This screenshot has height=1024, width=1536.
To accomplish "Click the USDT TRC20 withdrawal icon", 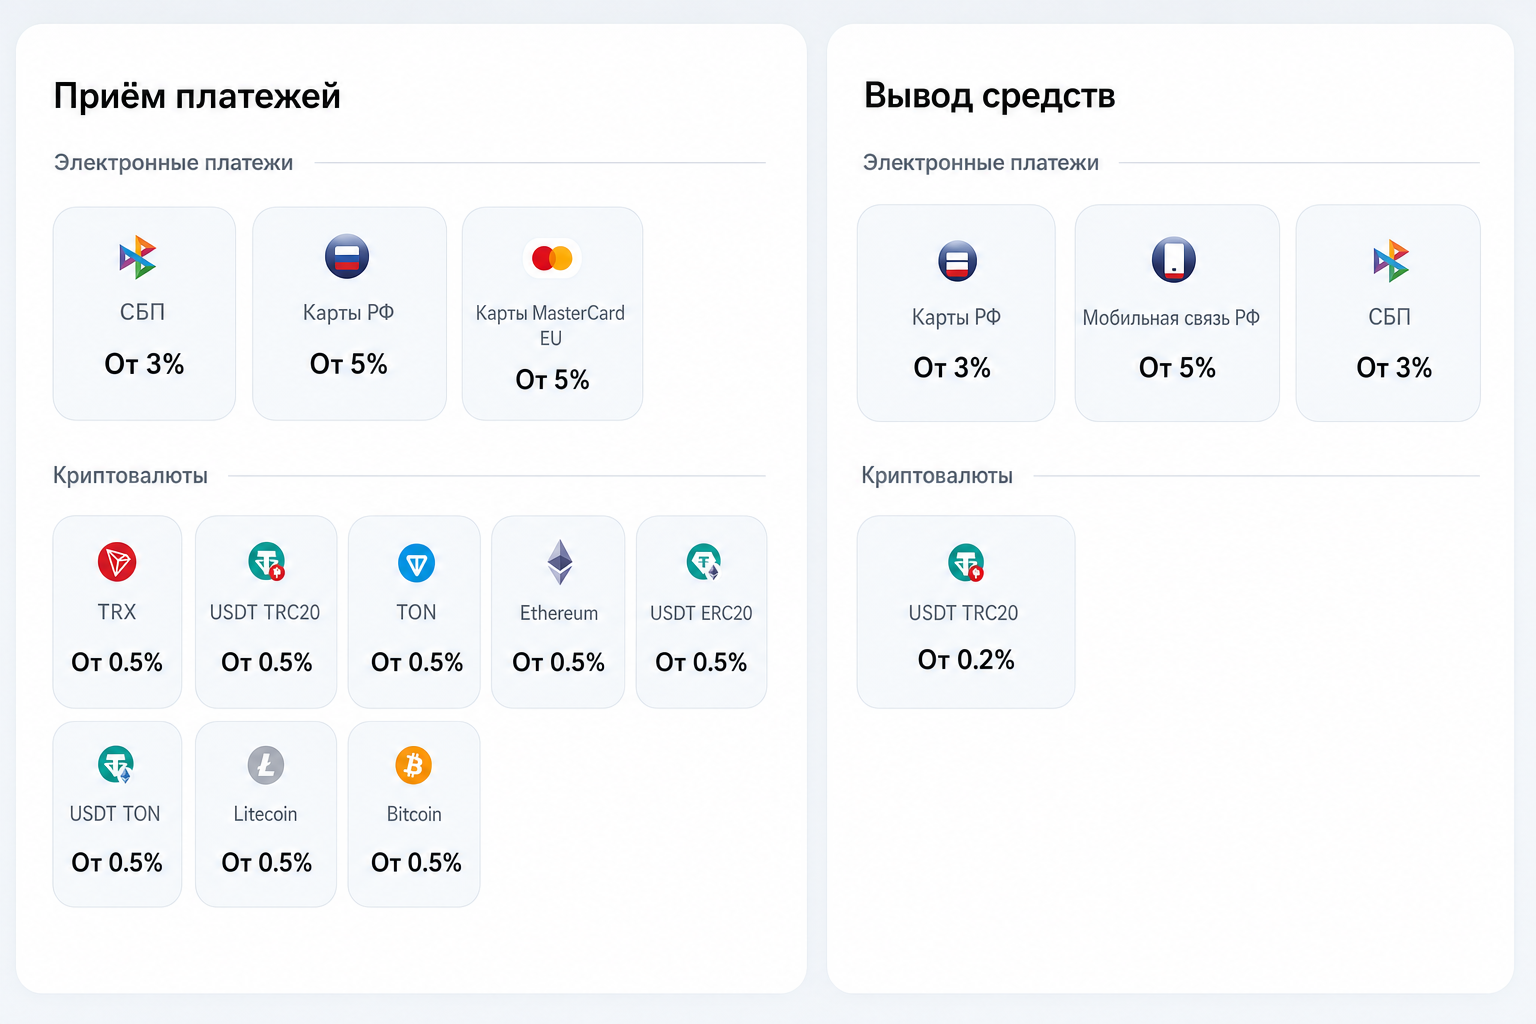I will click(966, 562).
